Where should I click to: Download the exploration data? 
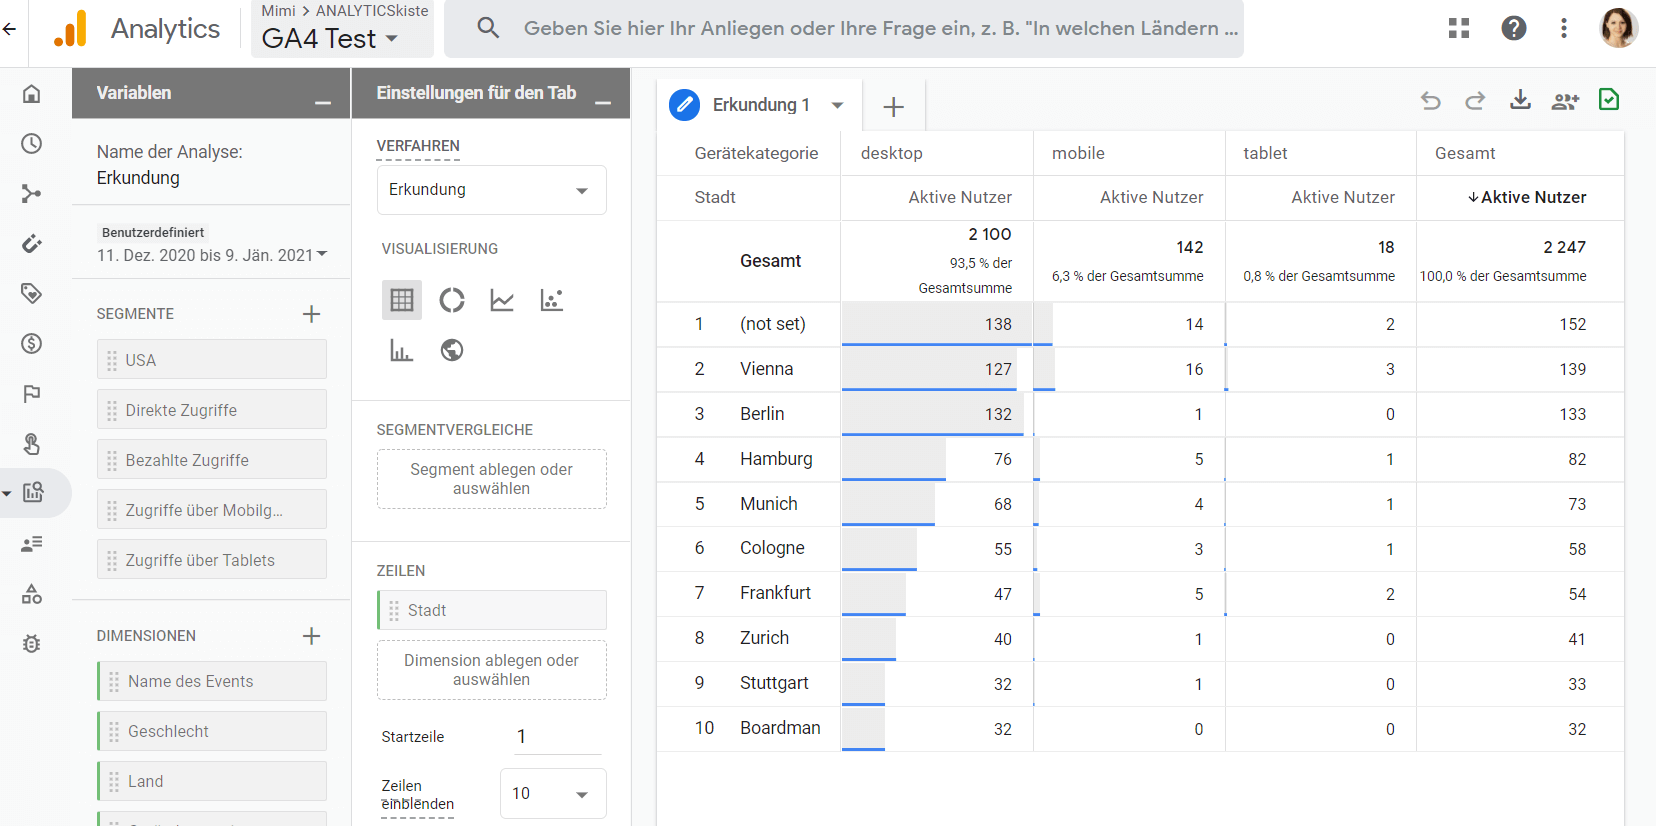[x=1520, y=100]
